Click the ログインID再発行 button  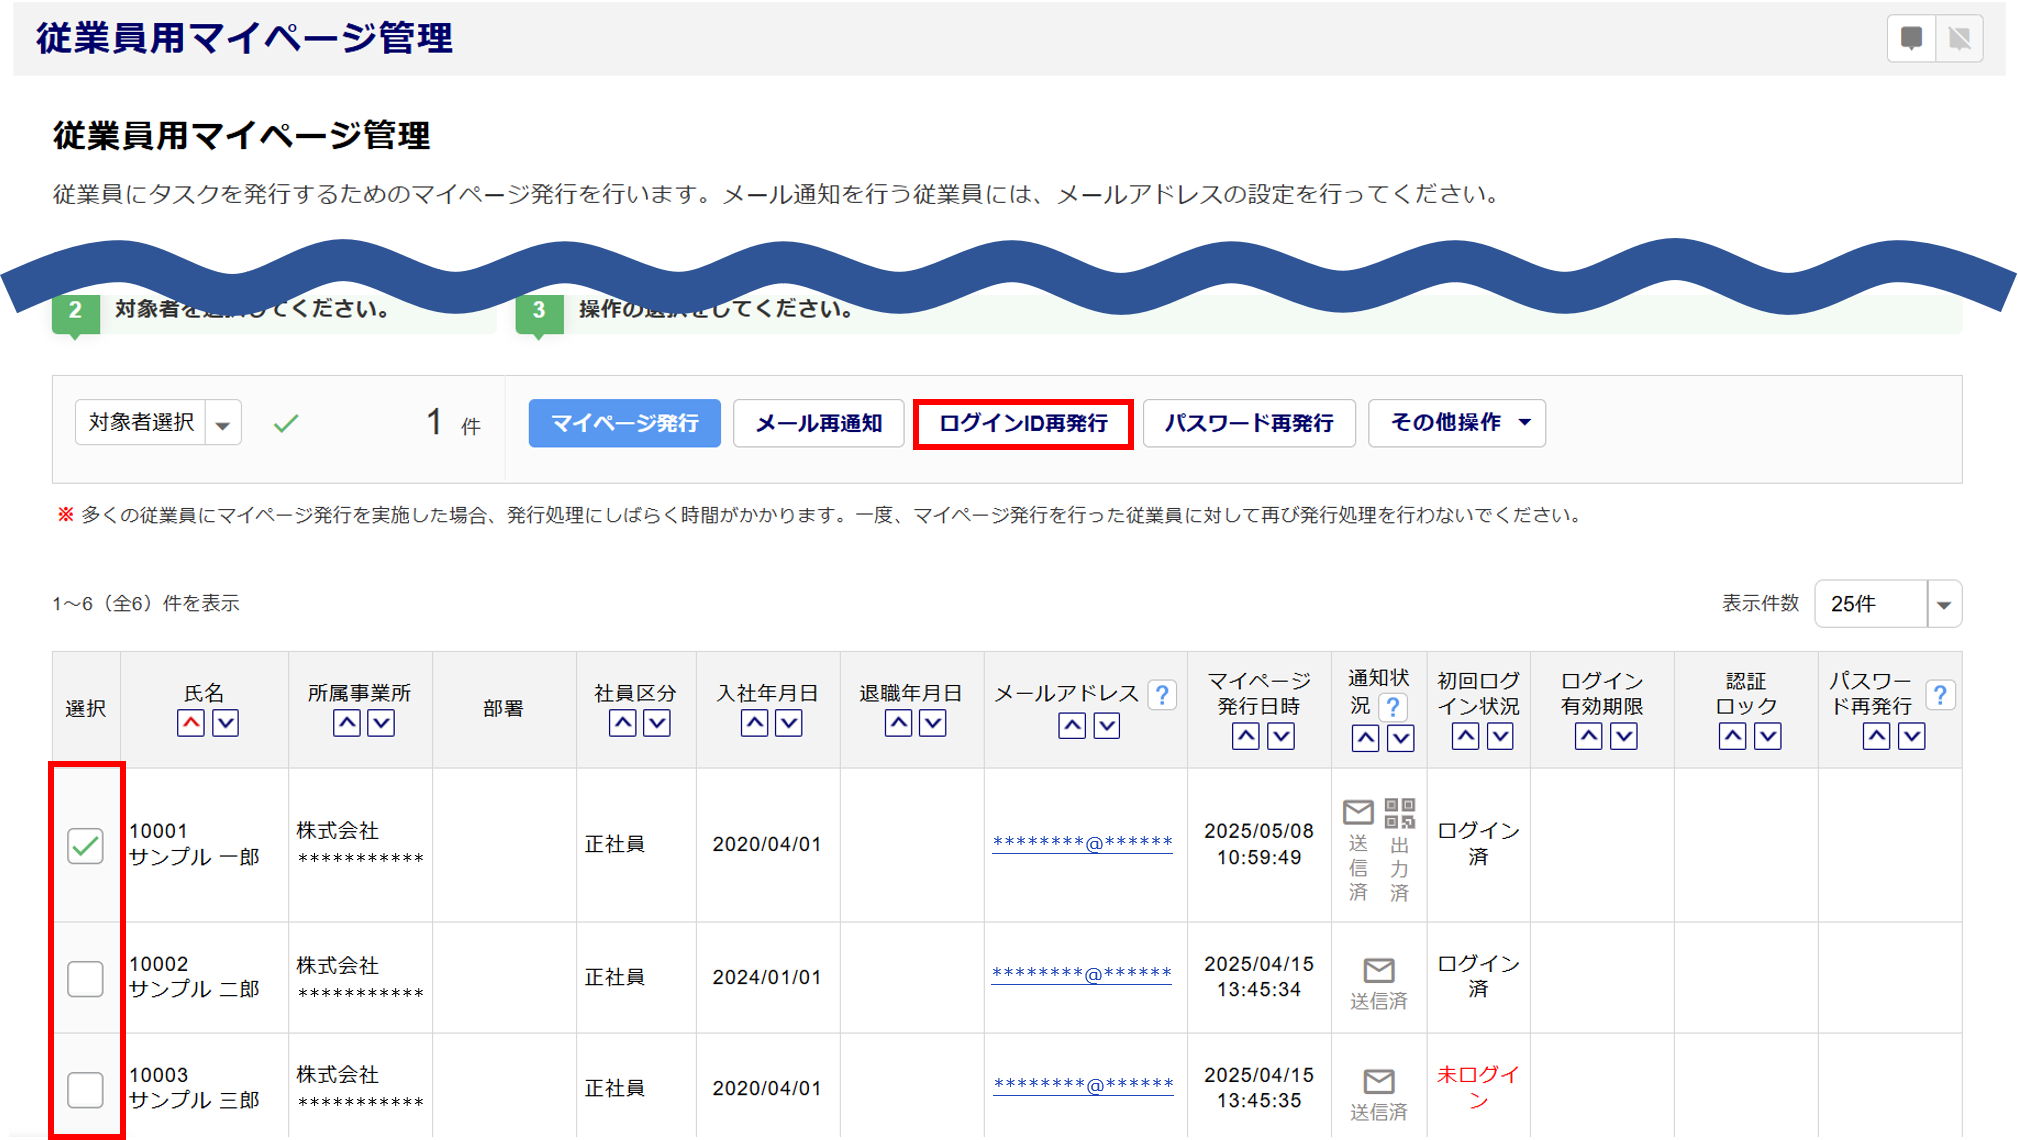1023,424
